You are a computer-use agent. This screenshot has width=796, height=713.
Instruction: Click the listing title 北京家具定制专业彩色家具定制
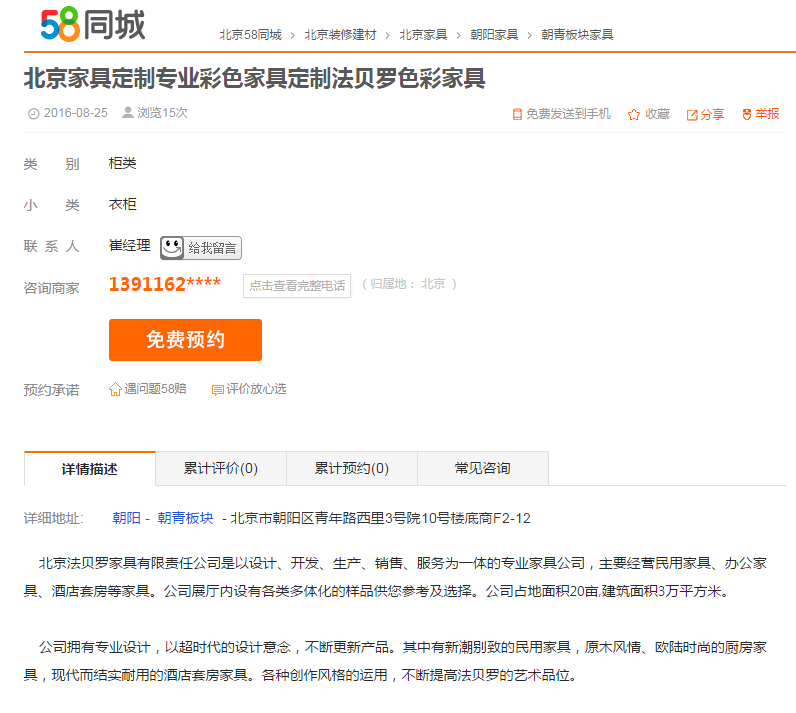(254, 79)
